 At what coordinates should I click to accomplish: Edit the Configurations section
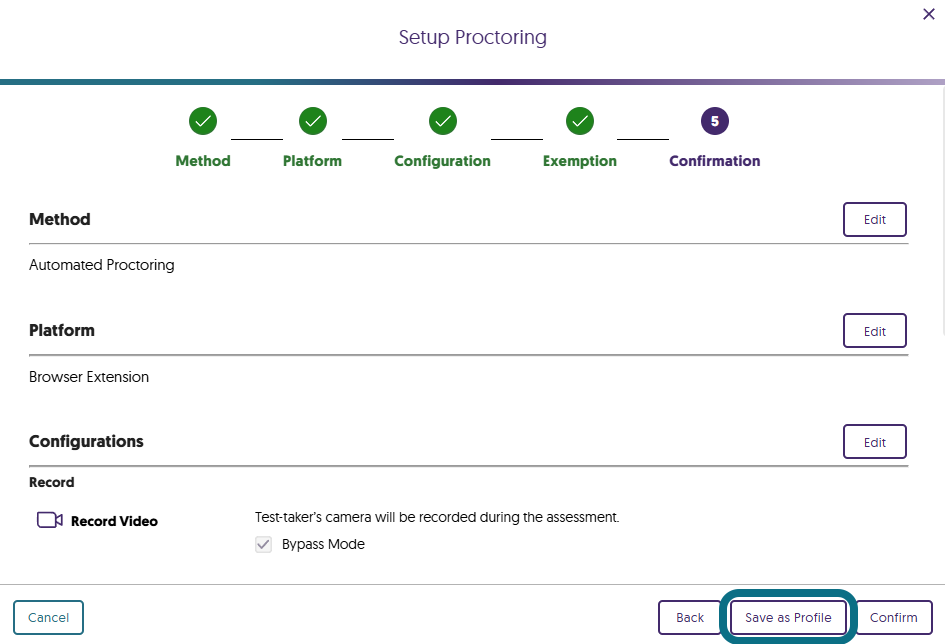(874, 442)
